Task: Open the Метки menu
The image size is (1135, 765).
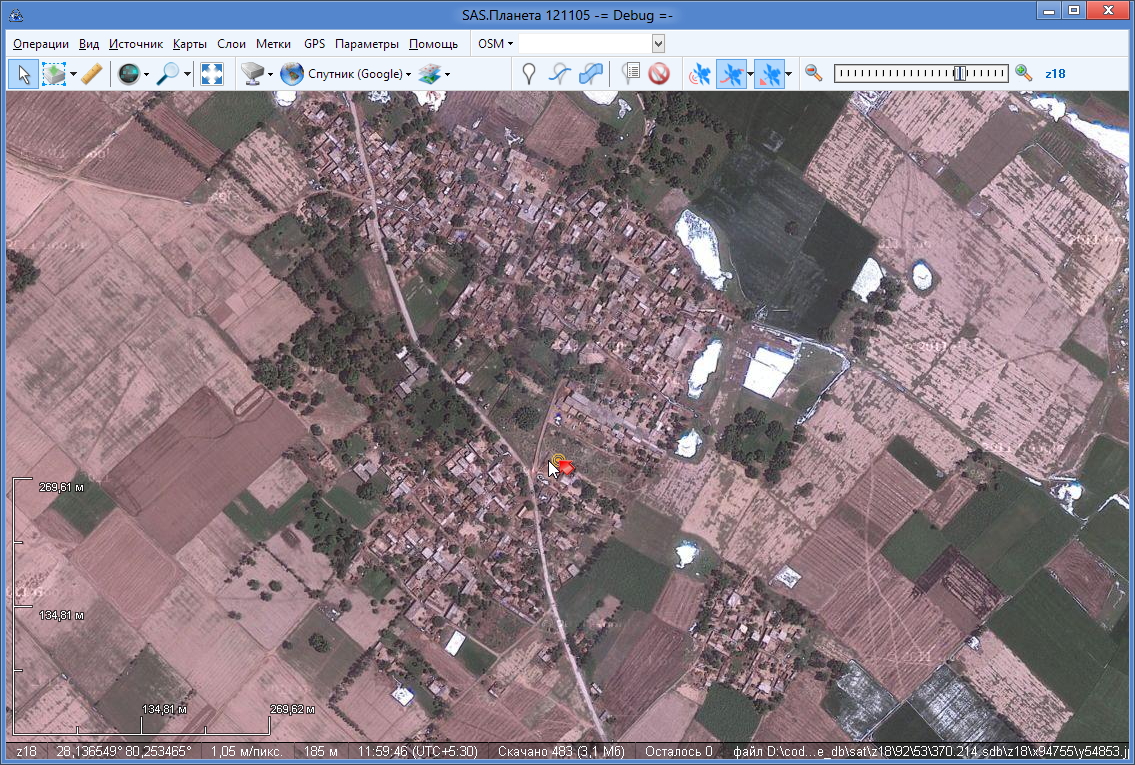Action: pyautogui.click(x=273, y=44)
